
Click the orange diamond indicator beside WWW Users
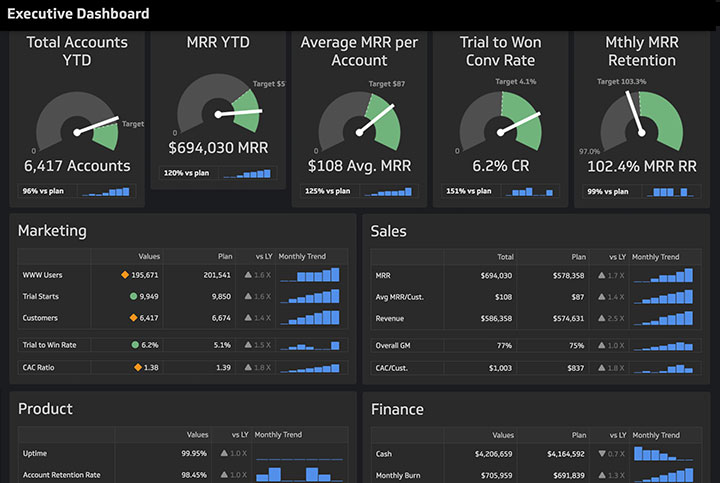[x=125, y=275]
